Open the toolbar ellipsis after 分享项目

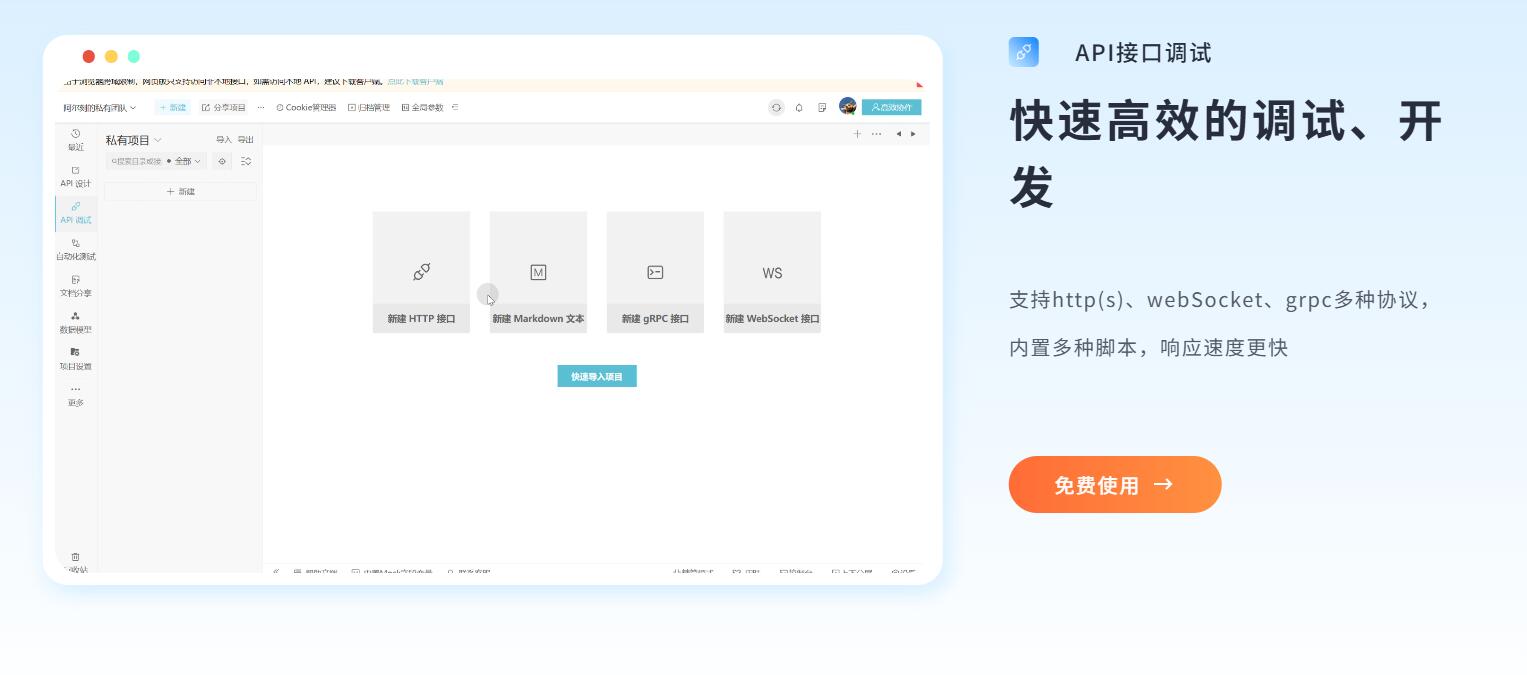[261, 107]
